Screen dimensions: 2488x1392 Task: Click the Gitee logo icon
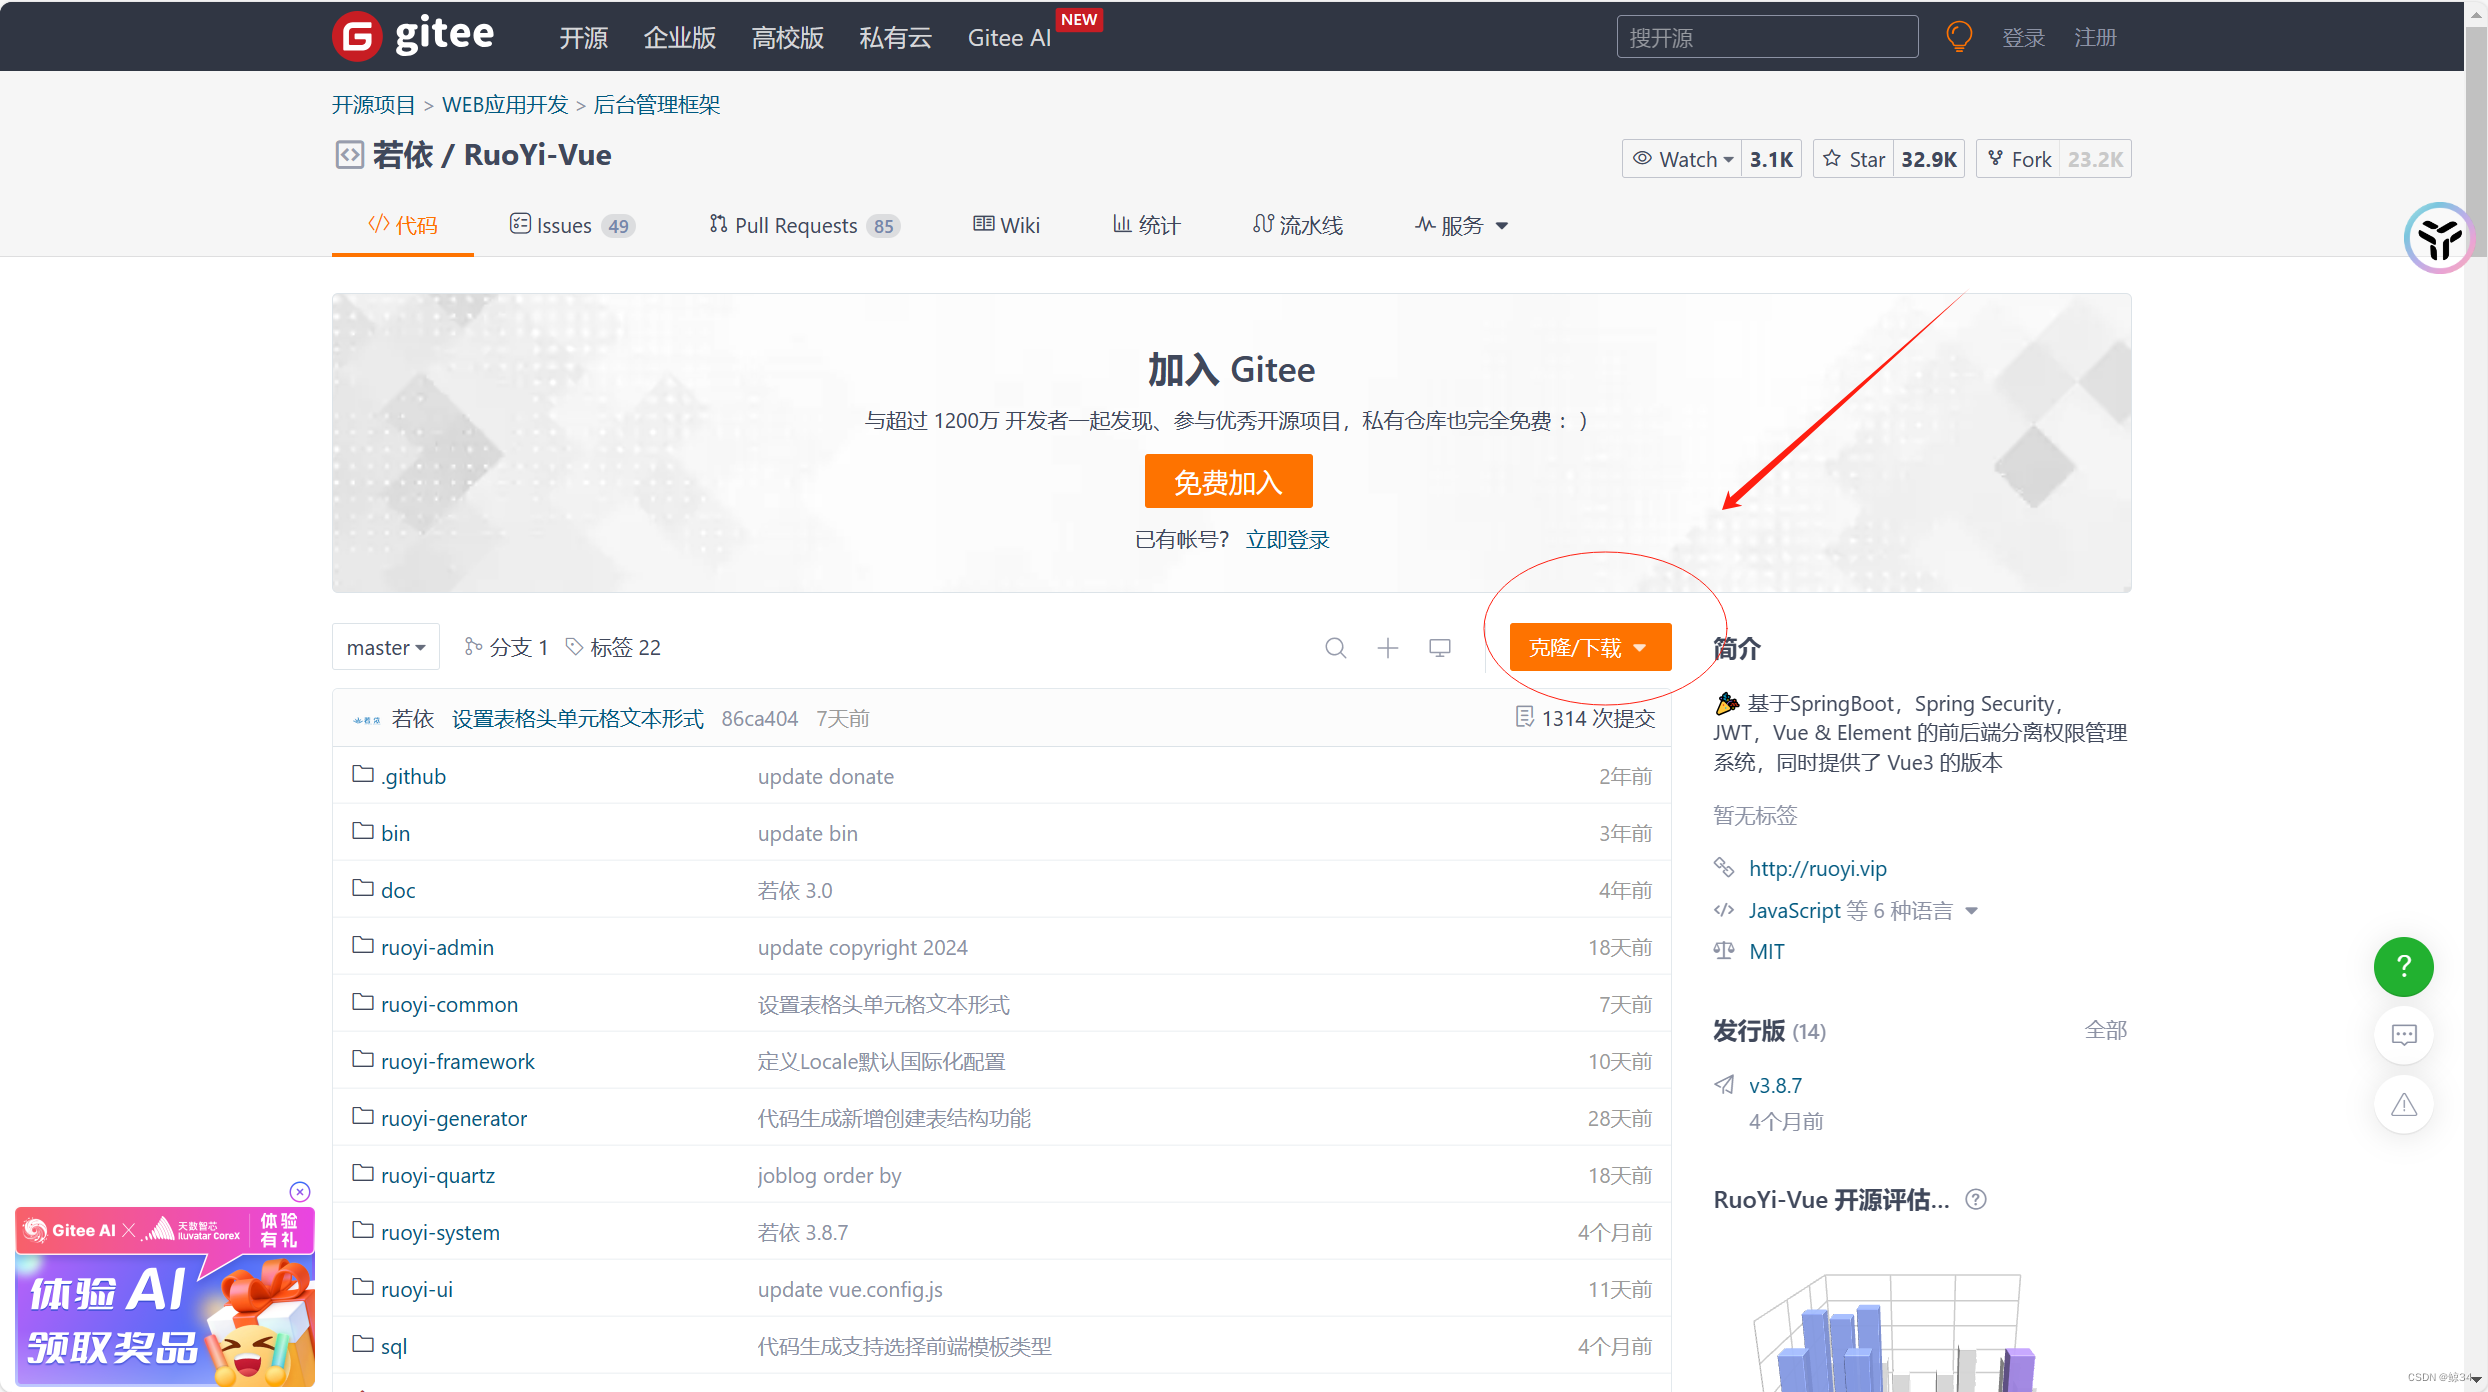coord(357,37)
